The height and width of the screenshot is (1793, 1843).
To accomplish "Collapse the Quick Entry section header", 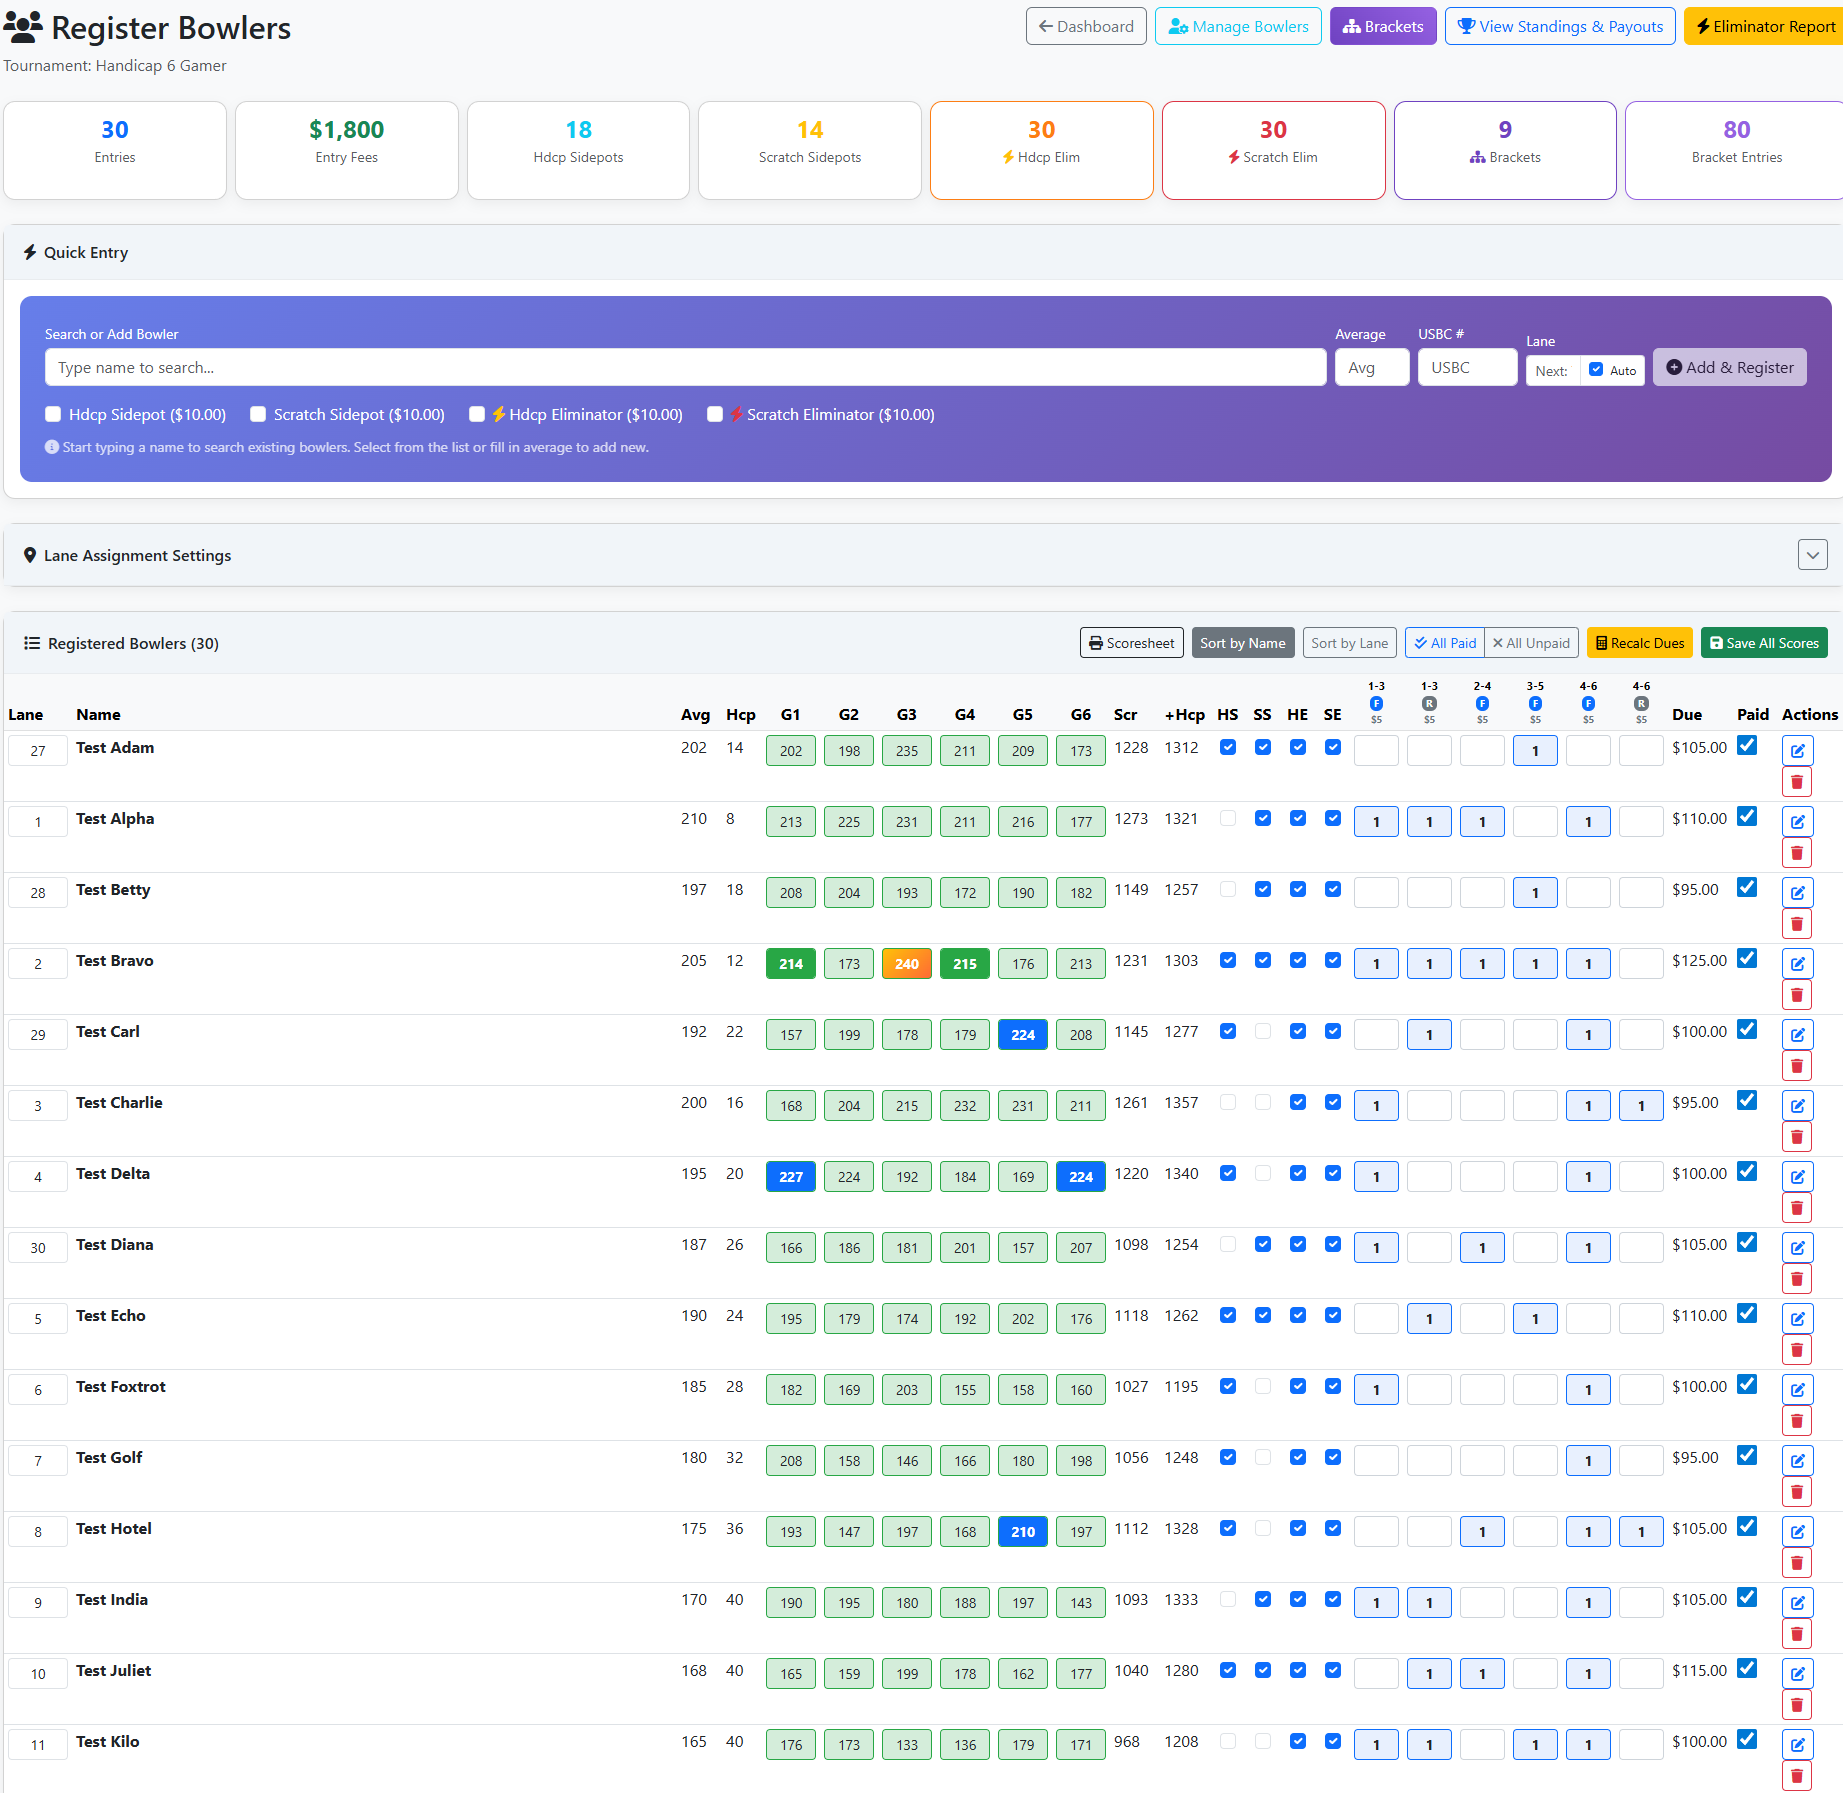I will point(86,253).
